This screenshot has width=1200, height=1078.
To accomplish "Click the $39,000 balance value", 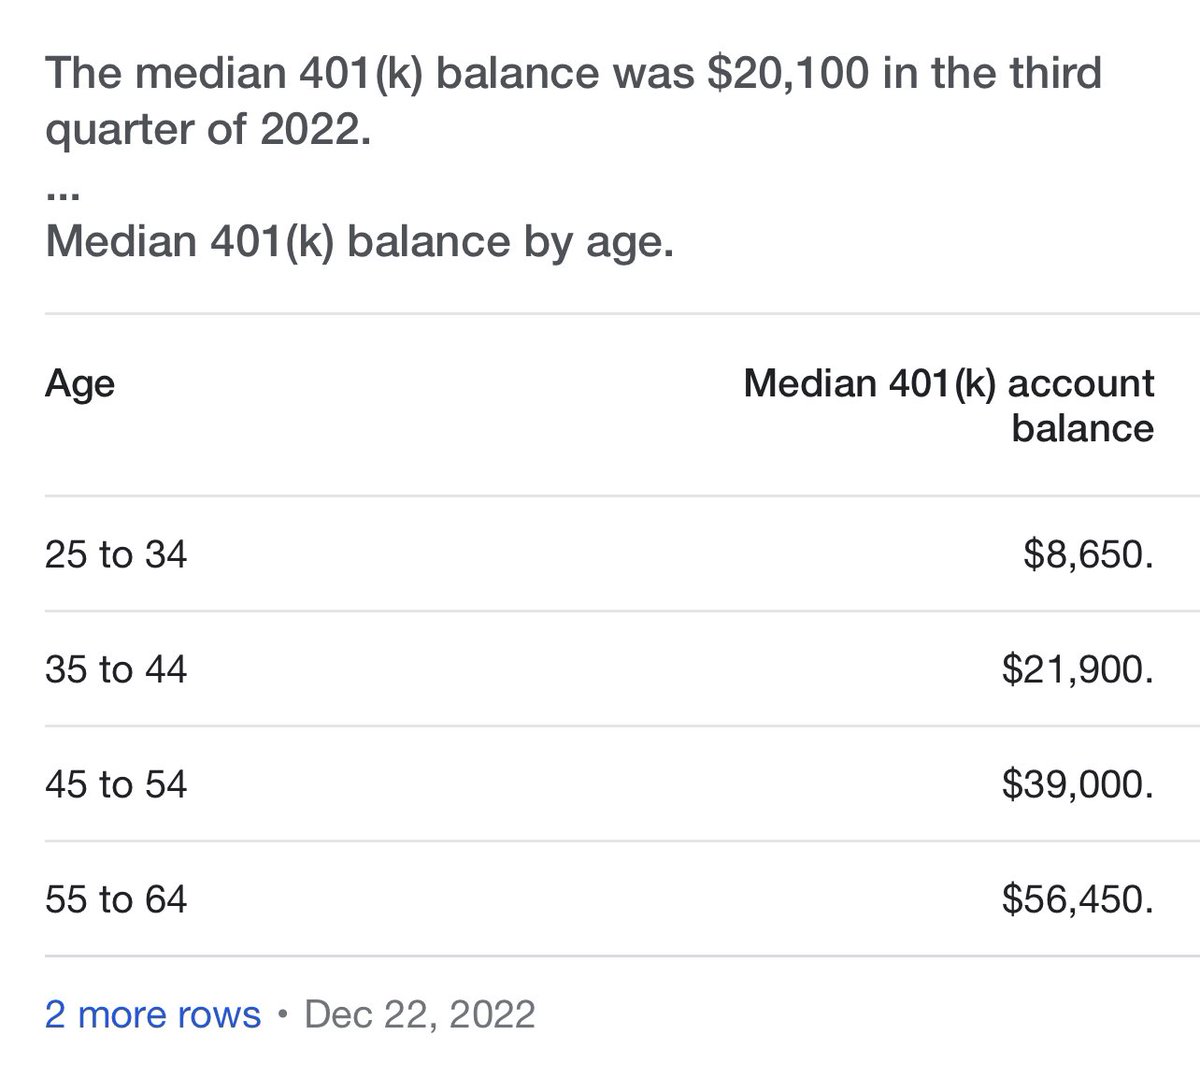I will tap(1077, 784).
